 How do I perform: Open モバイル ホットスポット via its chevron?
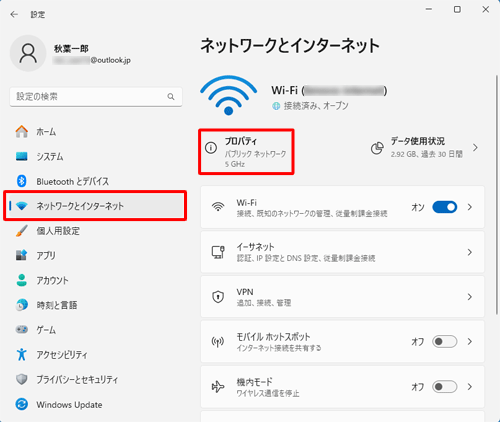(x=470, y=342)
